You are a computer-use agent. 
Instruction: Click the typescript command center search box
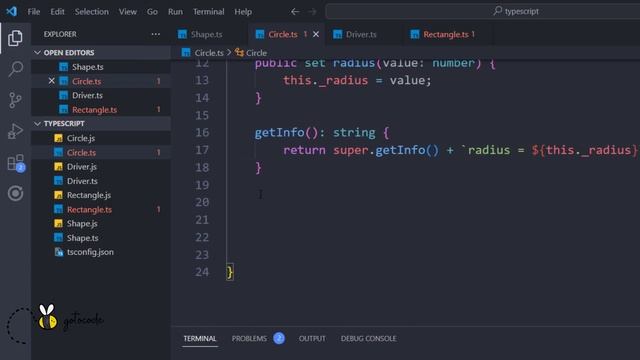pos(482,11)
